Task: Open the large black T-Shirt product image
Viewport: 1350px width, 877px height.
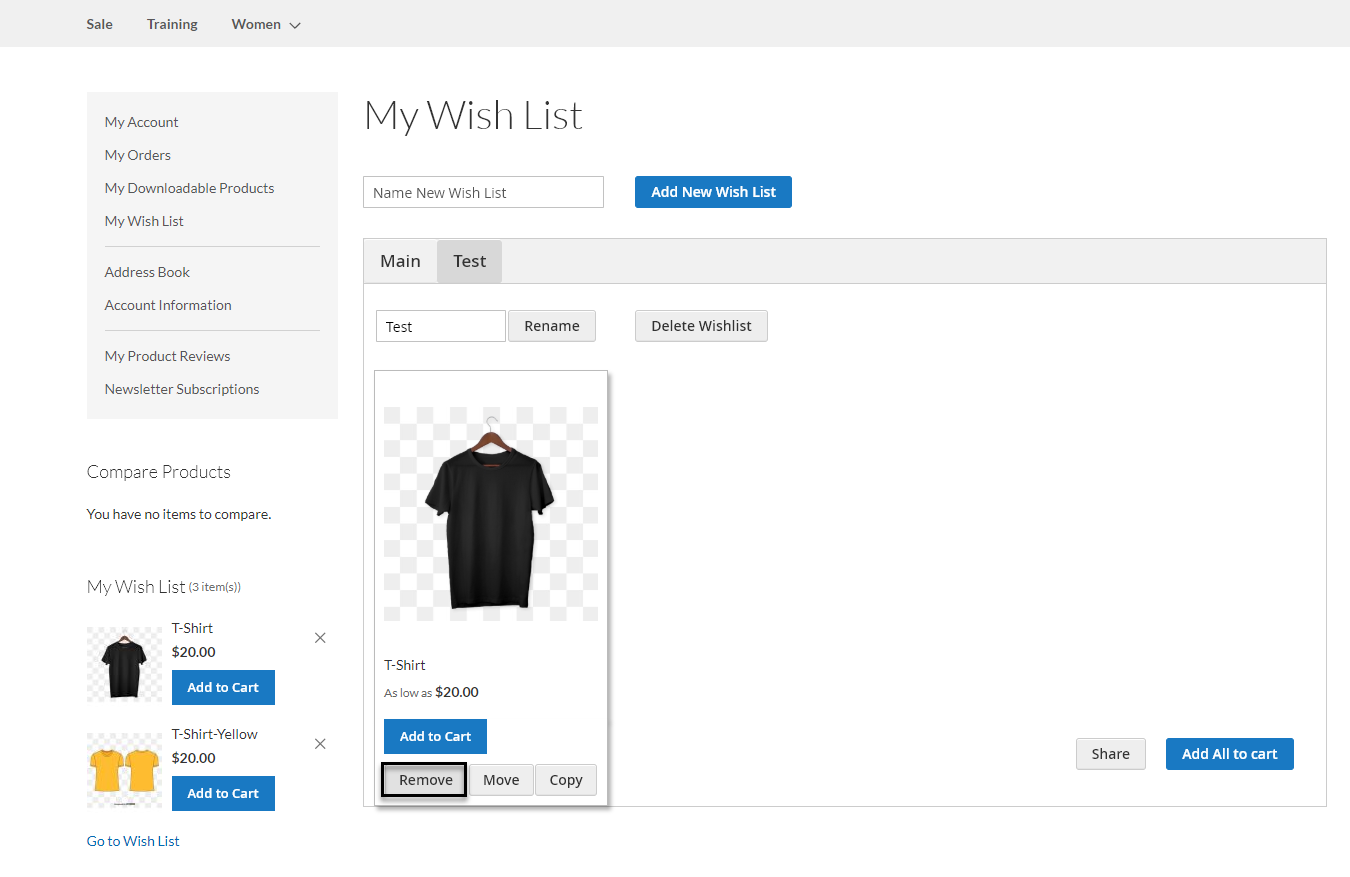Action: 490,514
